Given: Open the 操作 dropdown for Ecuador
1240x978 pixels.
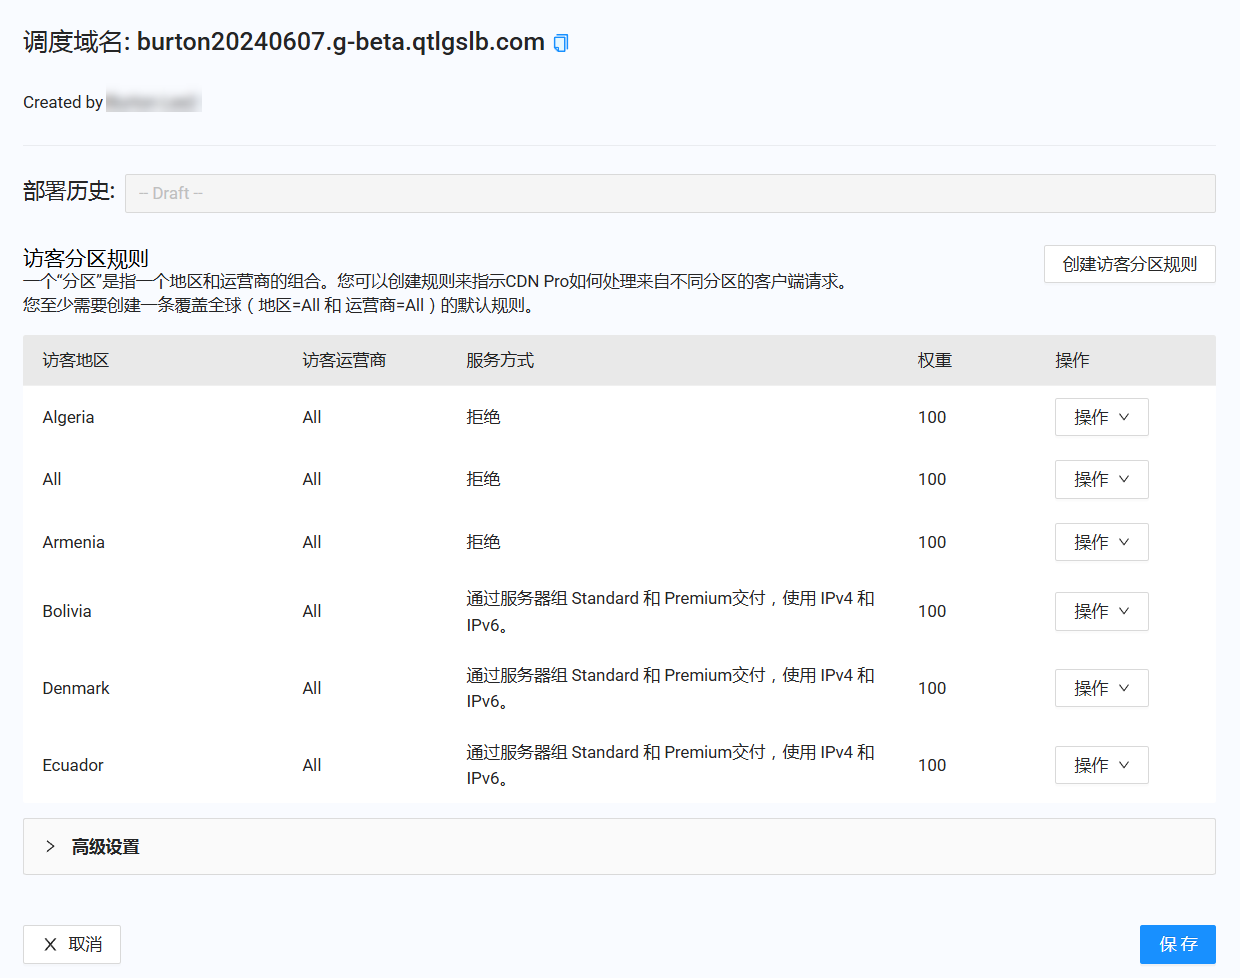Looking at the screenshot, I should (1101, 765).
